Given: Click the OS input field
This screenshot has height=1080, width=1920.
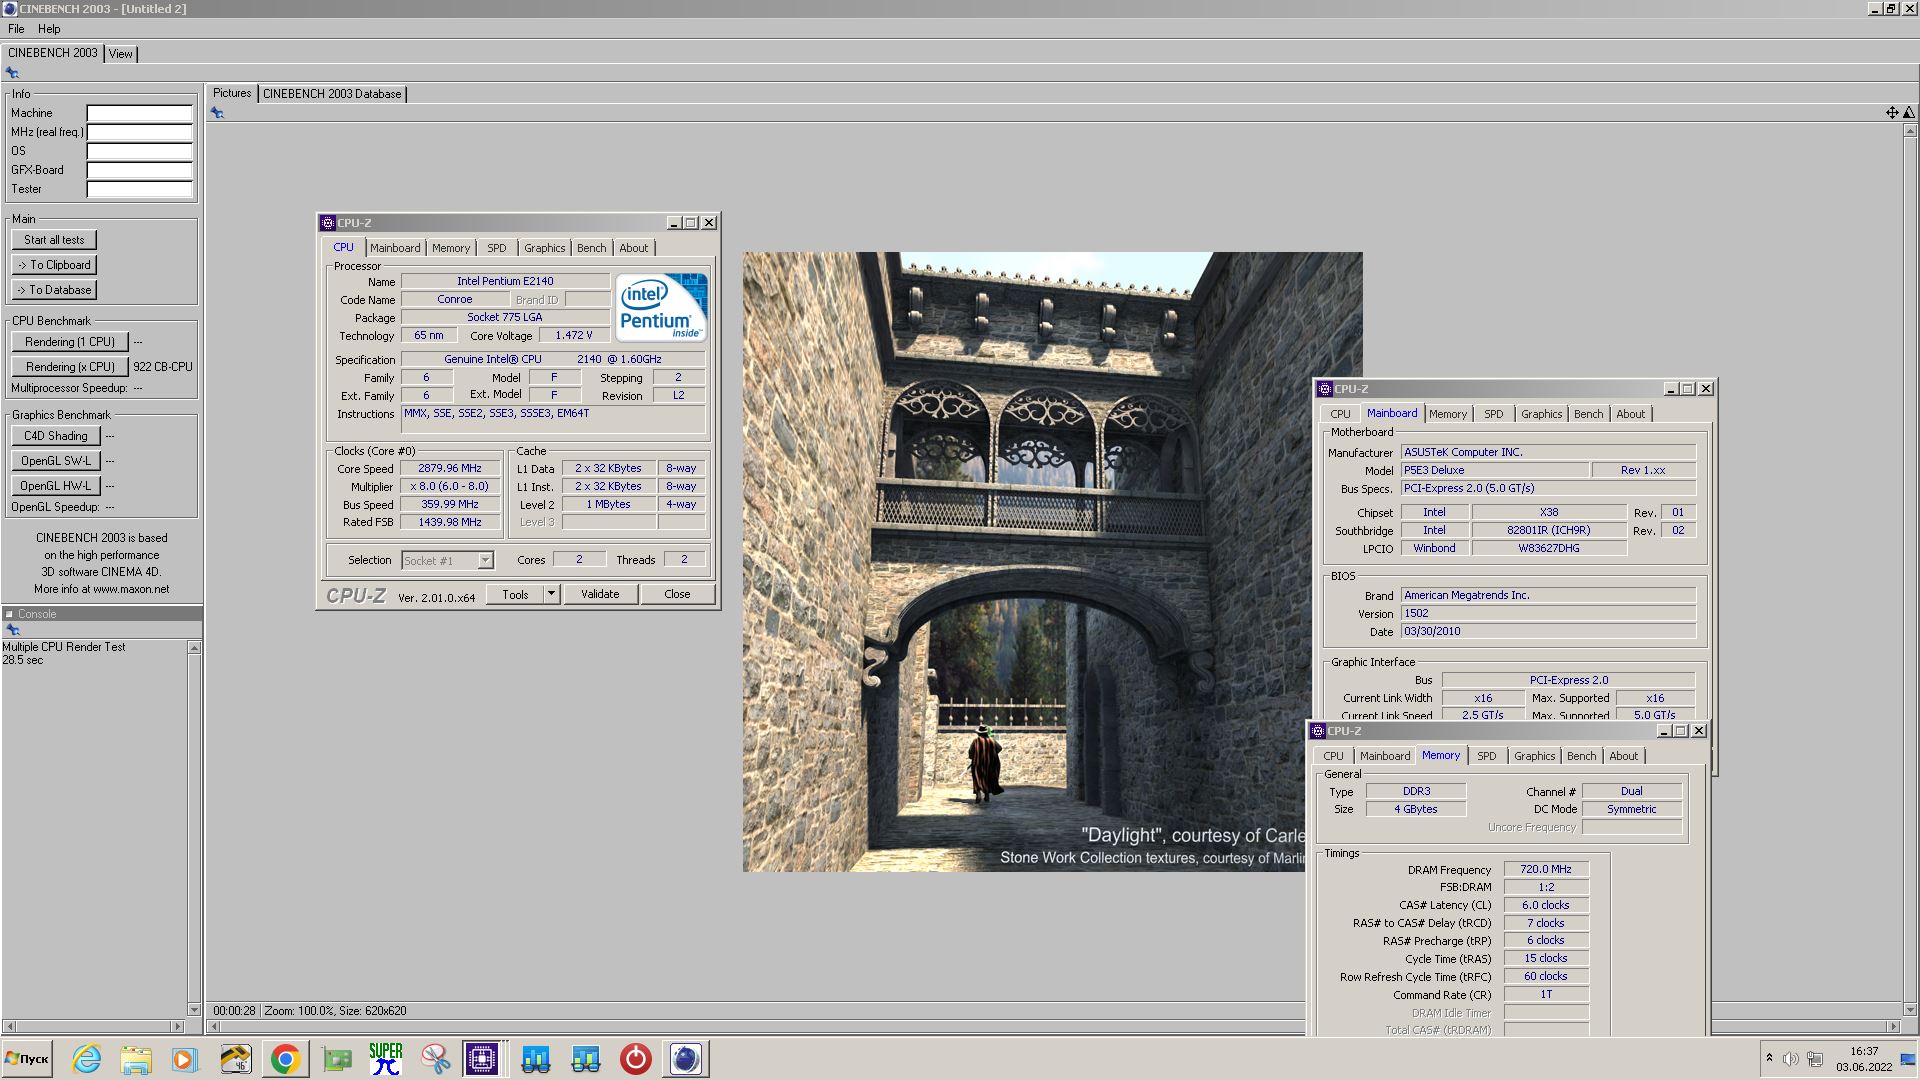Looking at the screenshot, I should [139, 151].
